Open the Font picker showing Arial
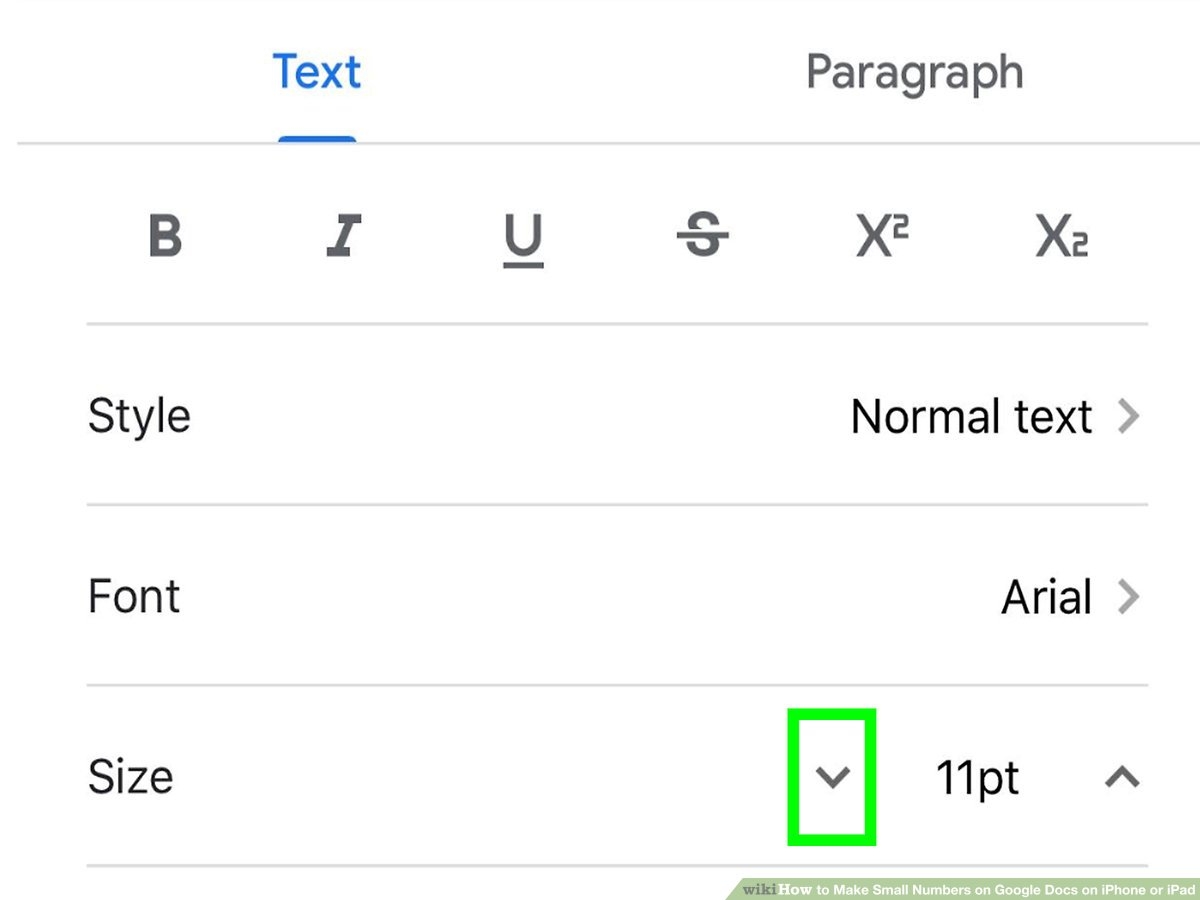The height and width of the screenshot is (900, 1200). click(1047, 597)
